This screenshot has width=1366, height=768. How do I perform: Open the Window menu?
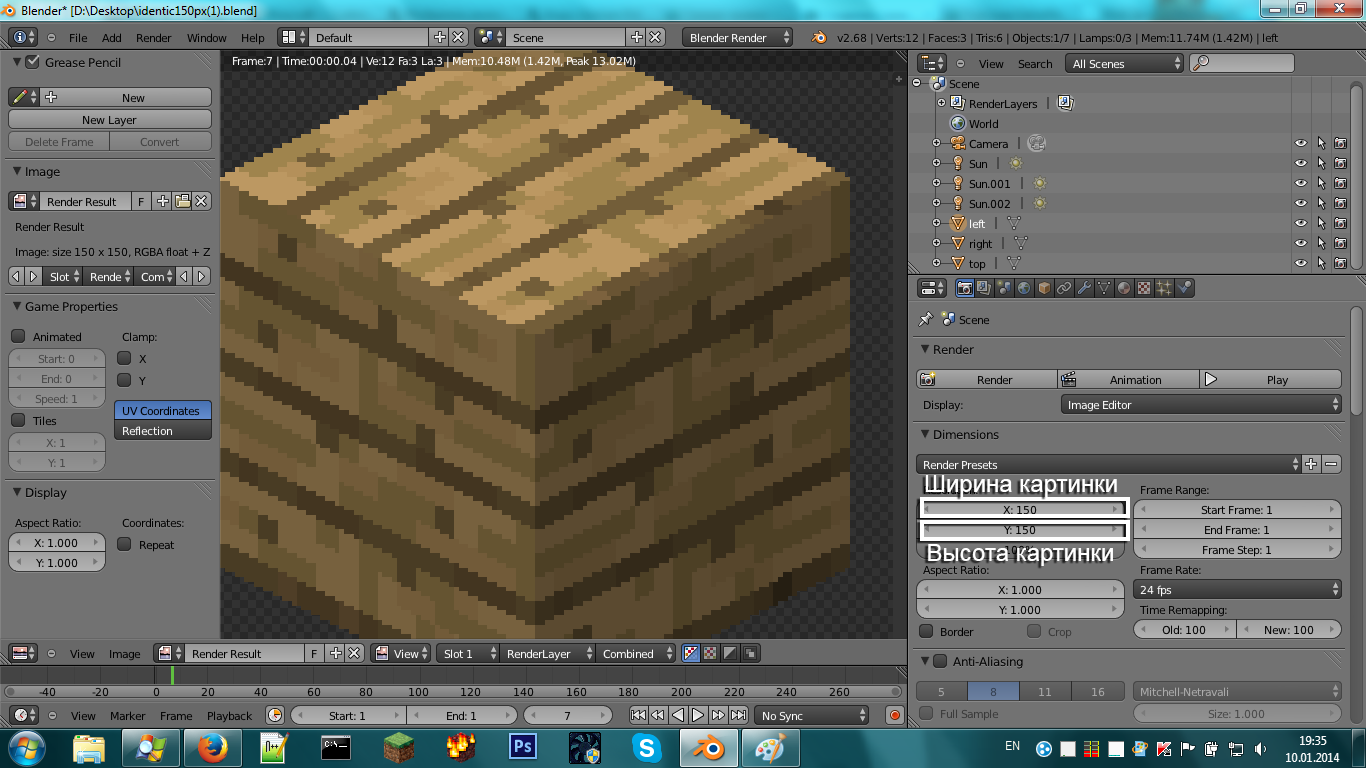click(x=207, y=37)
